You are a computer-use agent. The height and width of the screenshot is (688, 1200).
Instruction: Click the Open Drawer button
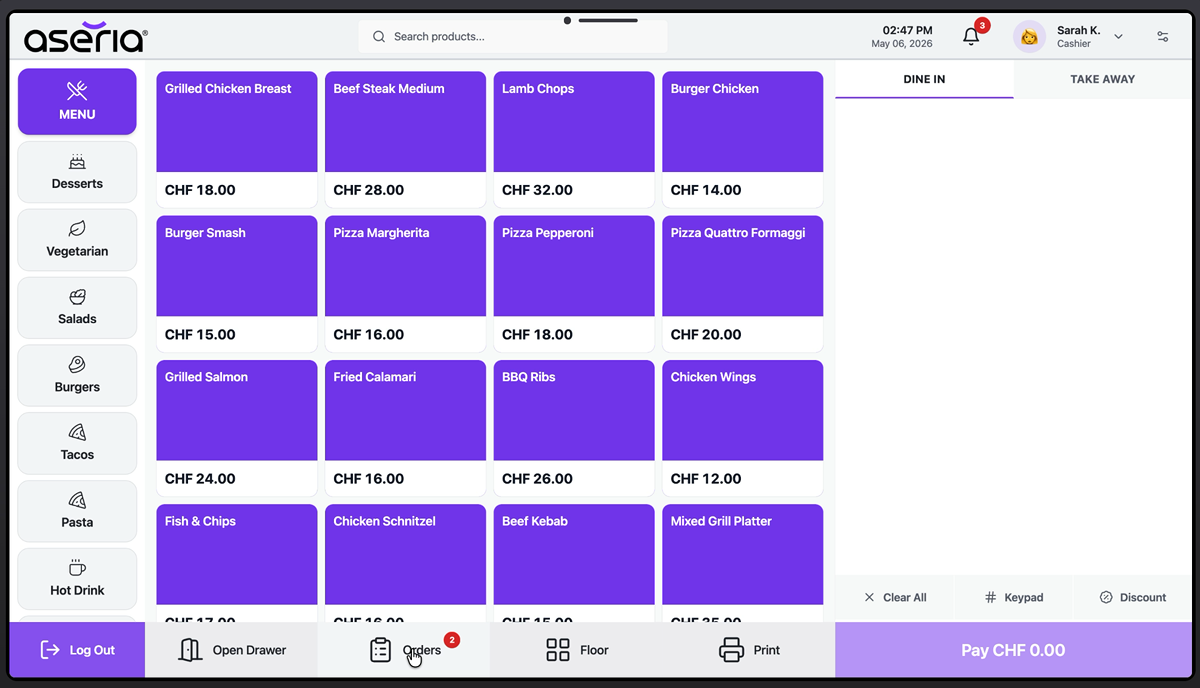pos(231,650)
